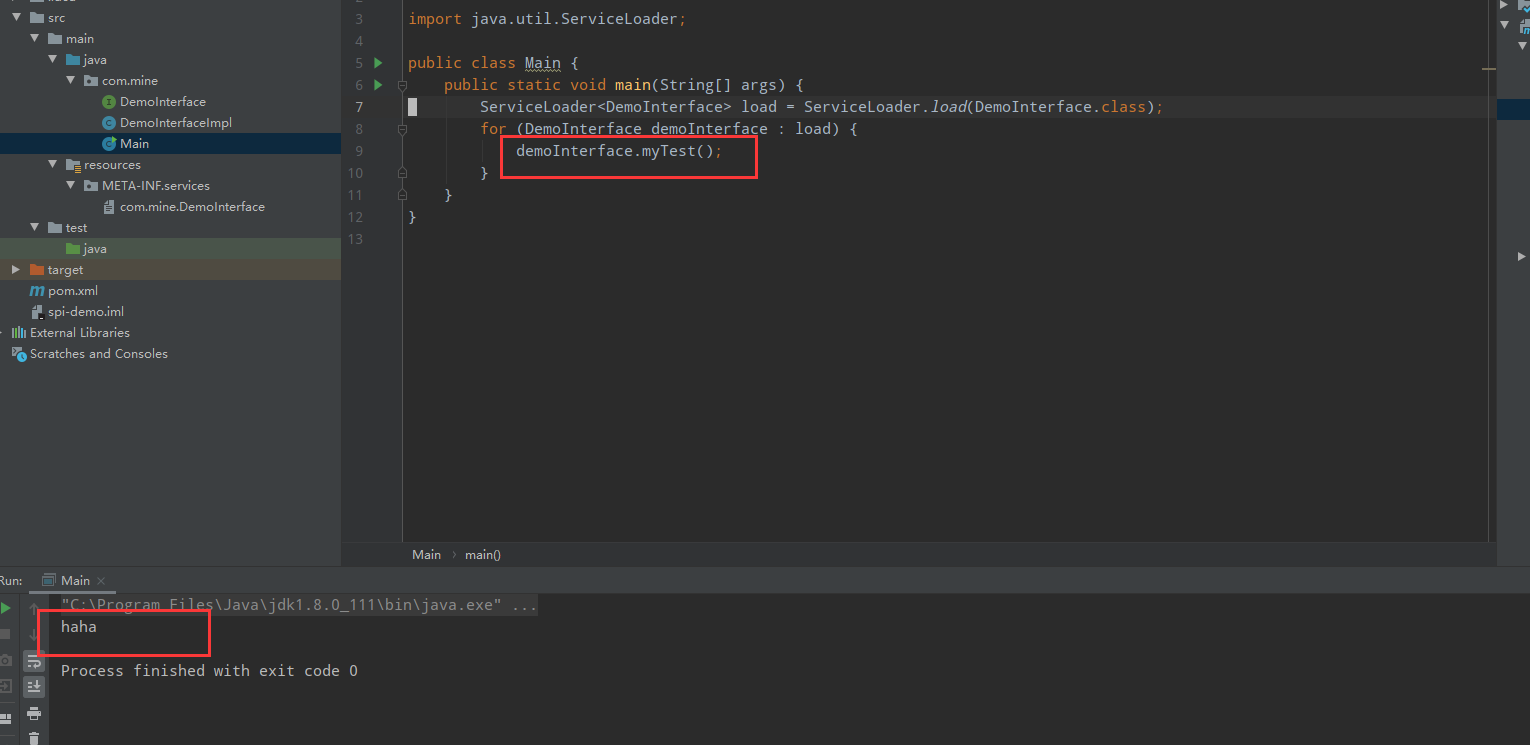The width and height of the screenshot is (1530, 745).
Task: Collapse the META-INF.services folder
Action: [70, 186]
